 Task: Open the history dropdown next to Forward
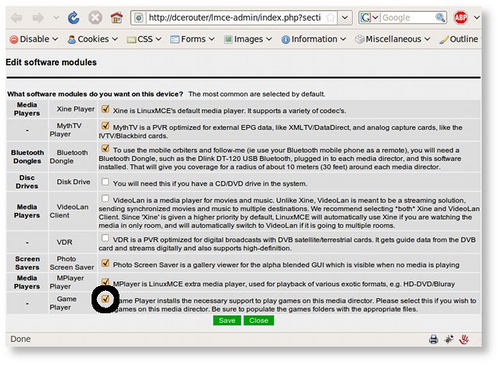[56, 17]
